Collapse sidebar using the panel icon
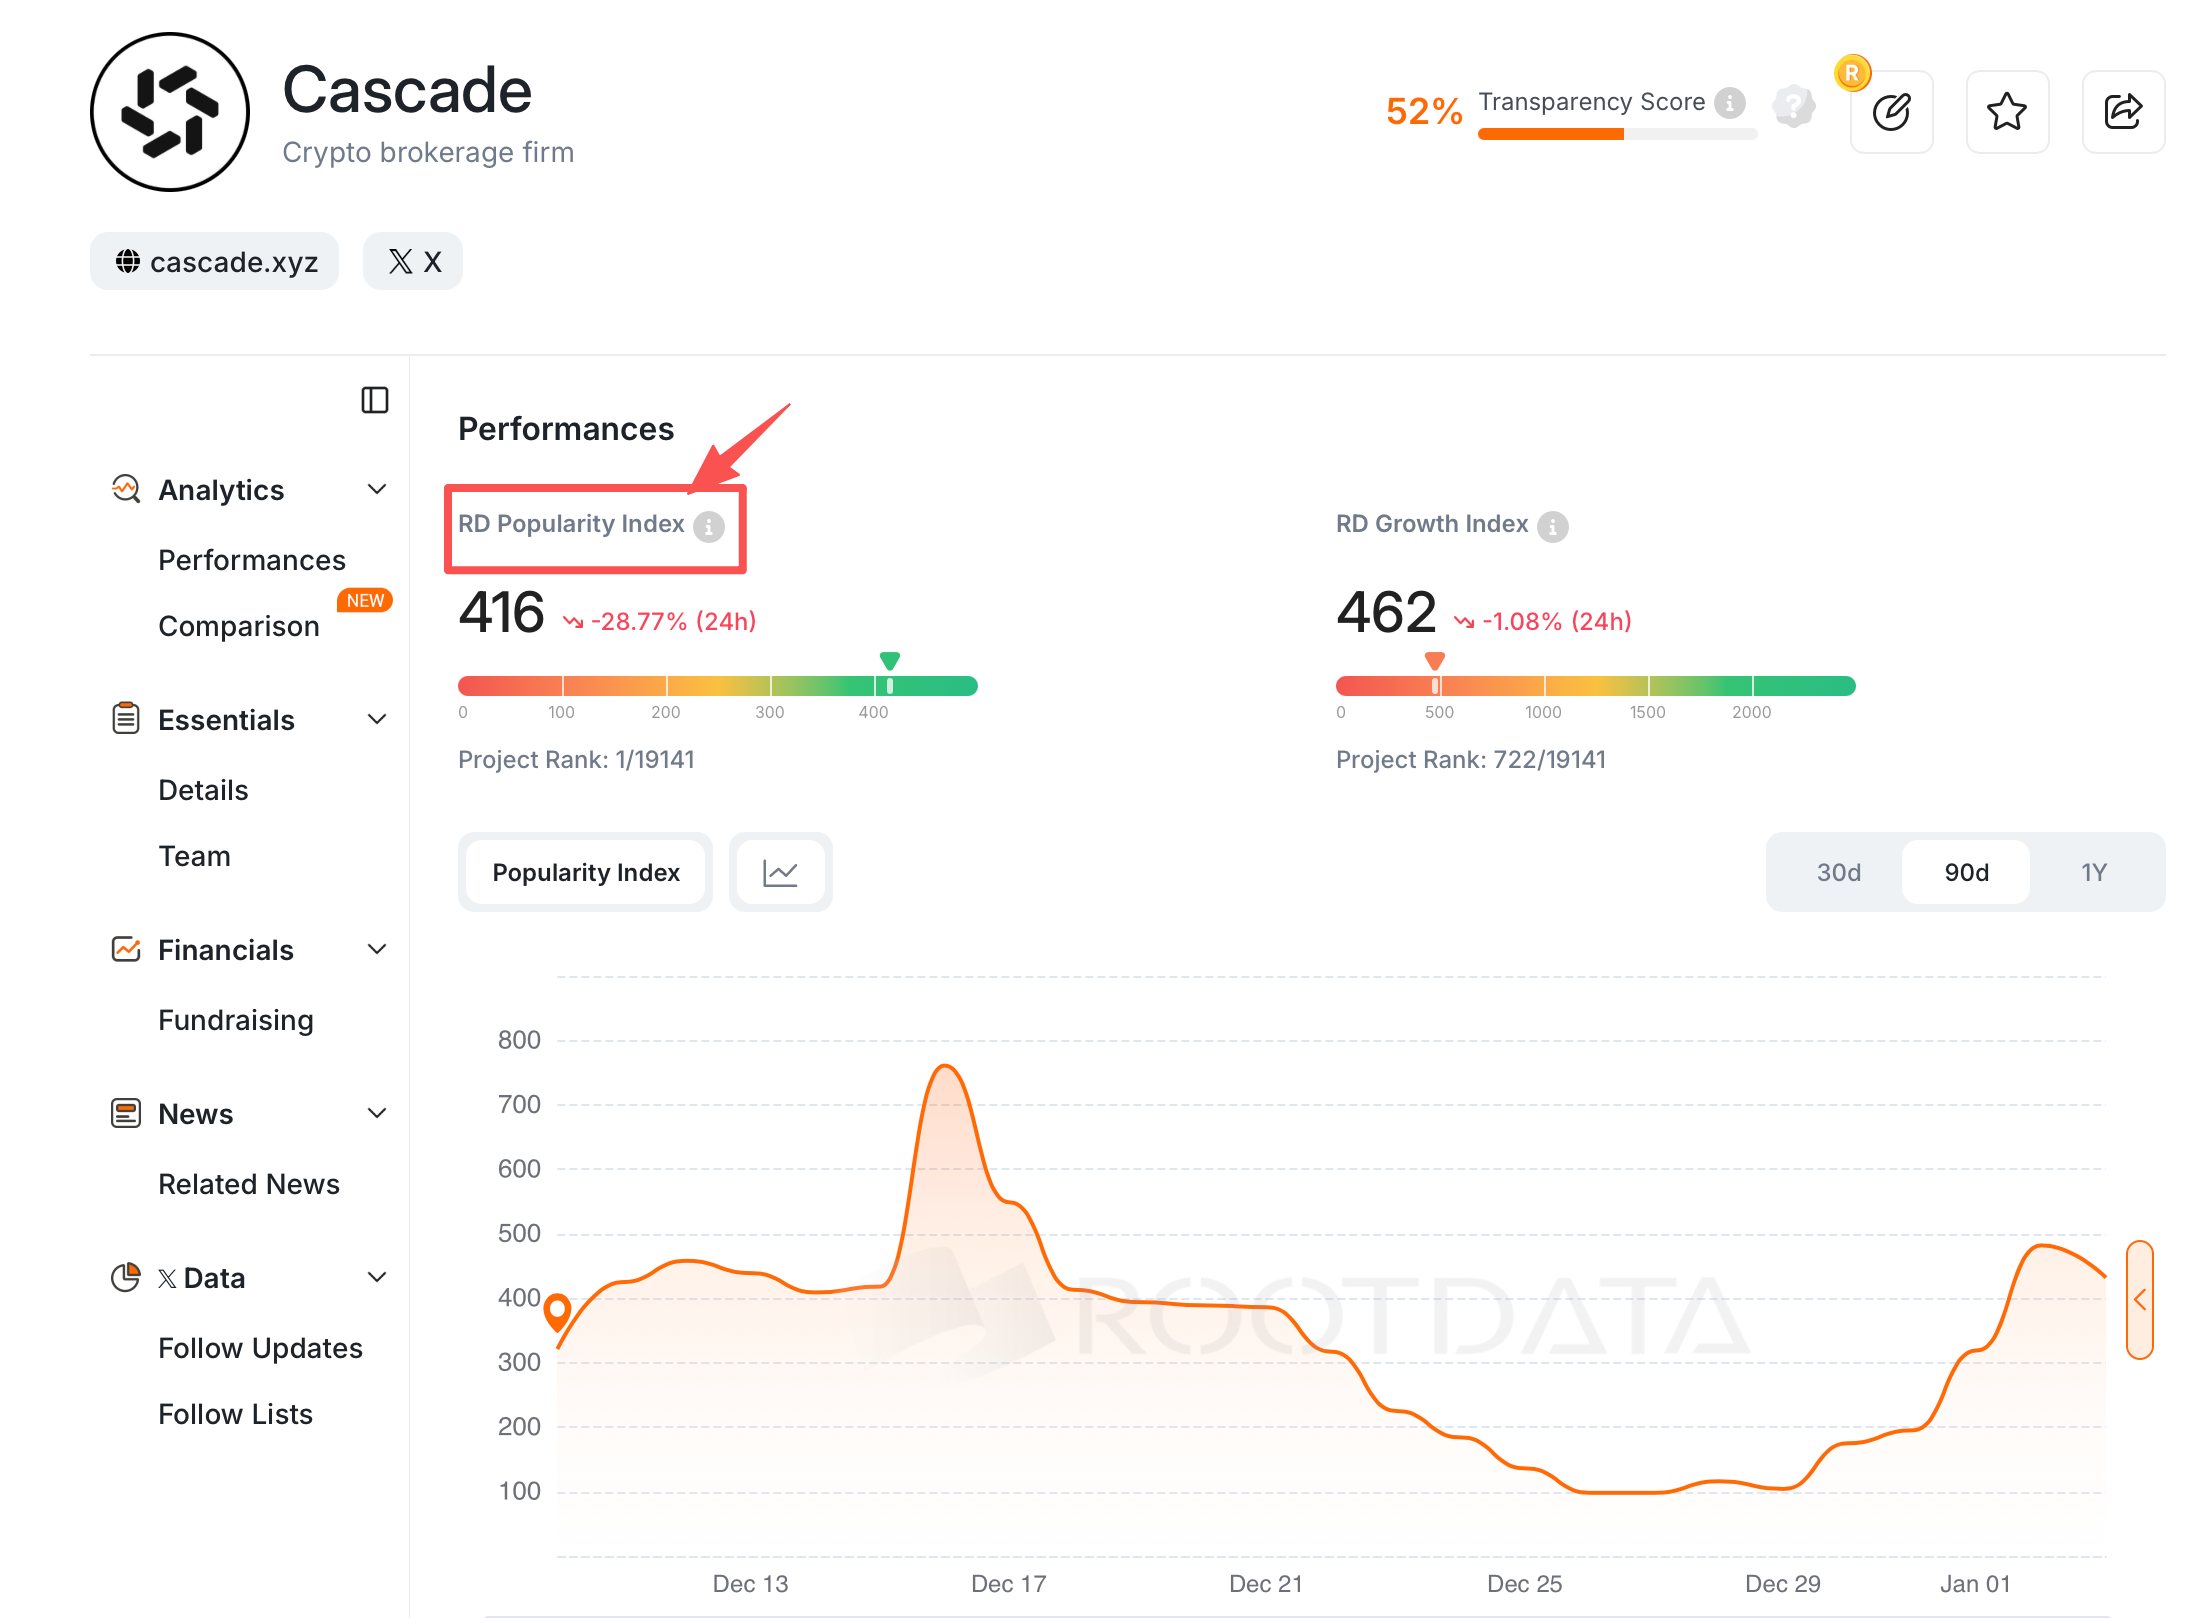Image resolution: width=2210 pixels, height=1618 pixels. click(x=375, y=400)
